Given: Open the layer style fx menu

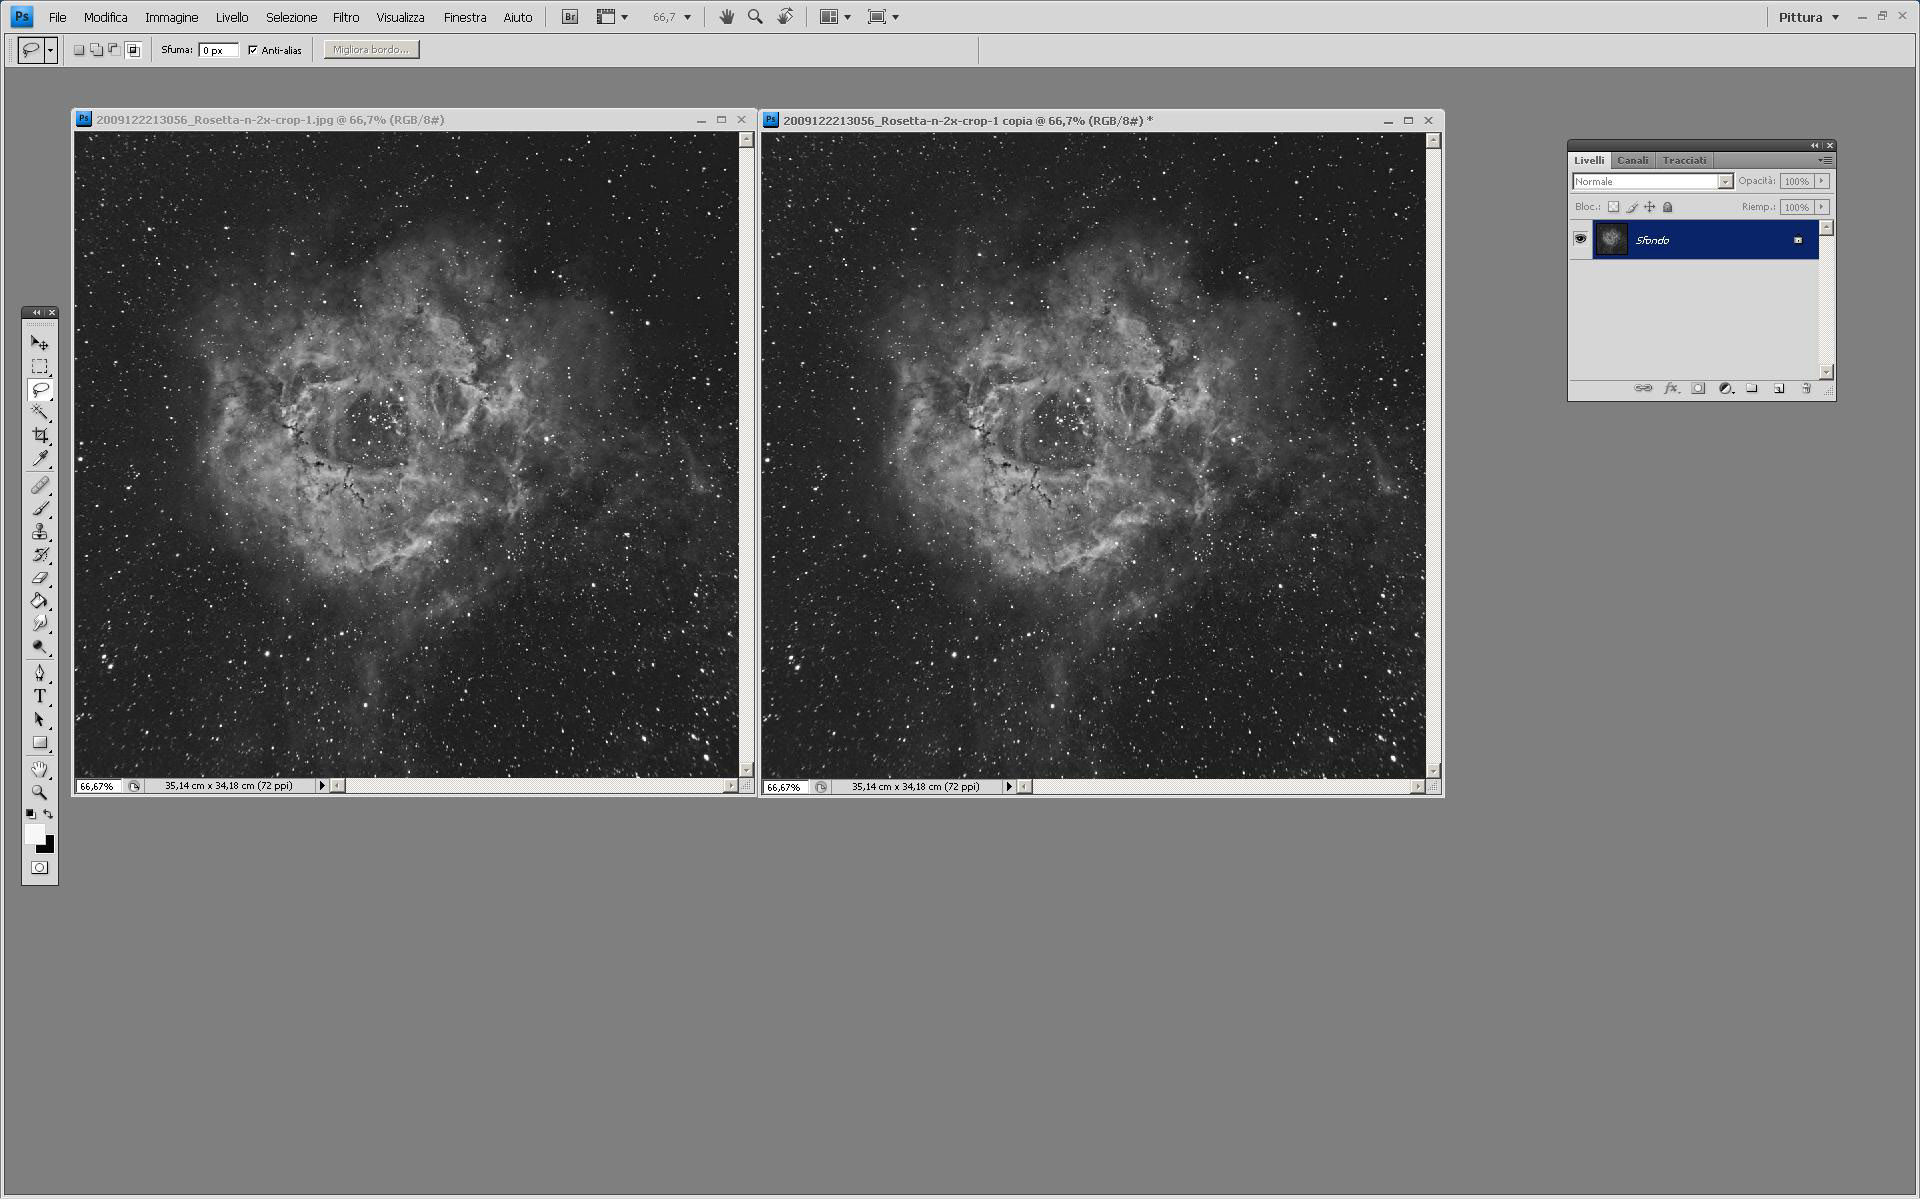Looking at the screenshot, I should click(1671, 389).
